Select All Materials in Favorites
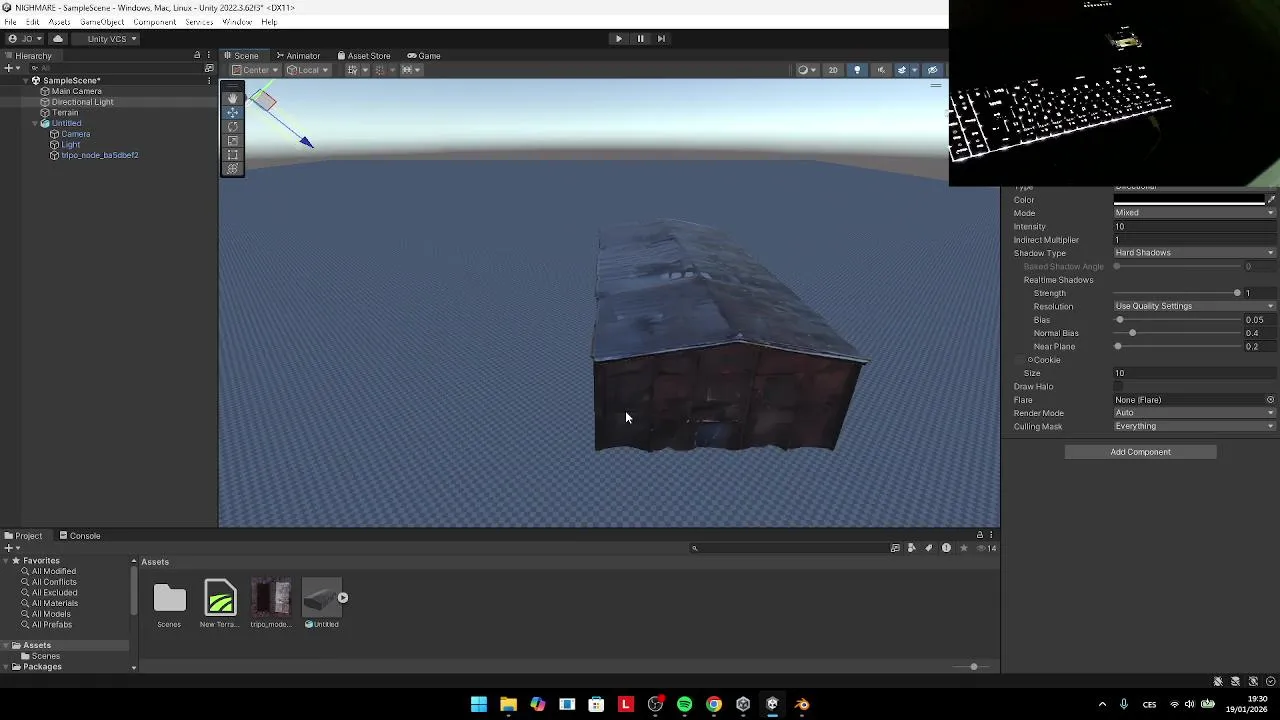Screen dimensions: 1280x720 54,604
